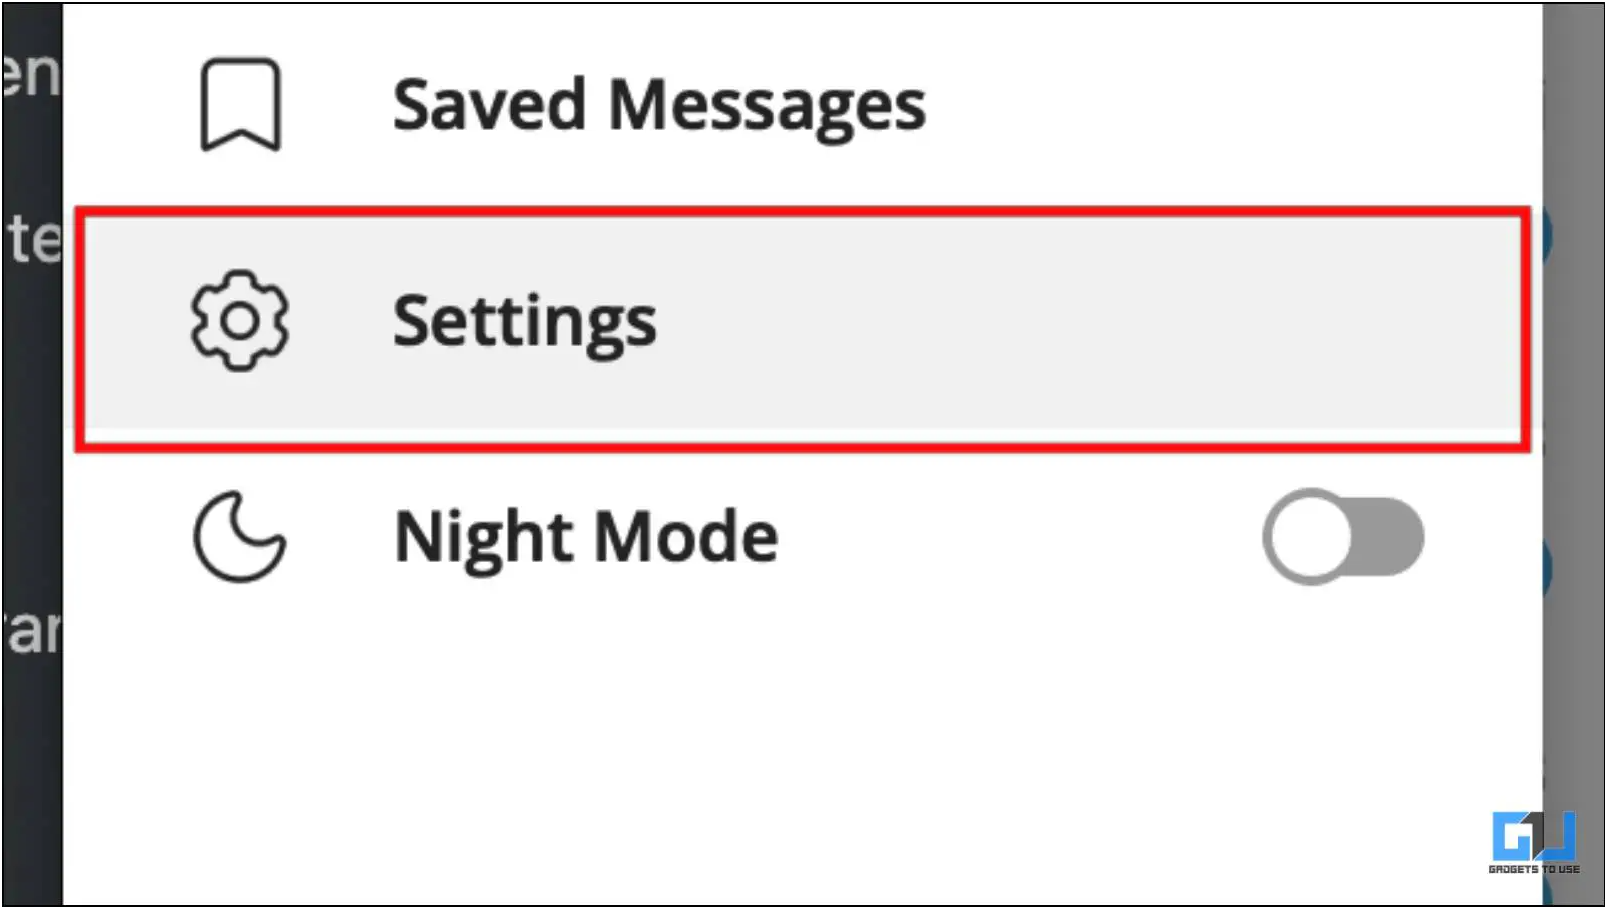Click the blue badge beside Night Mode row edge
This screenshot has width=1605, height=910.
[x=1546, y=568]
